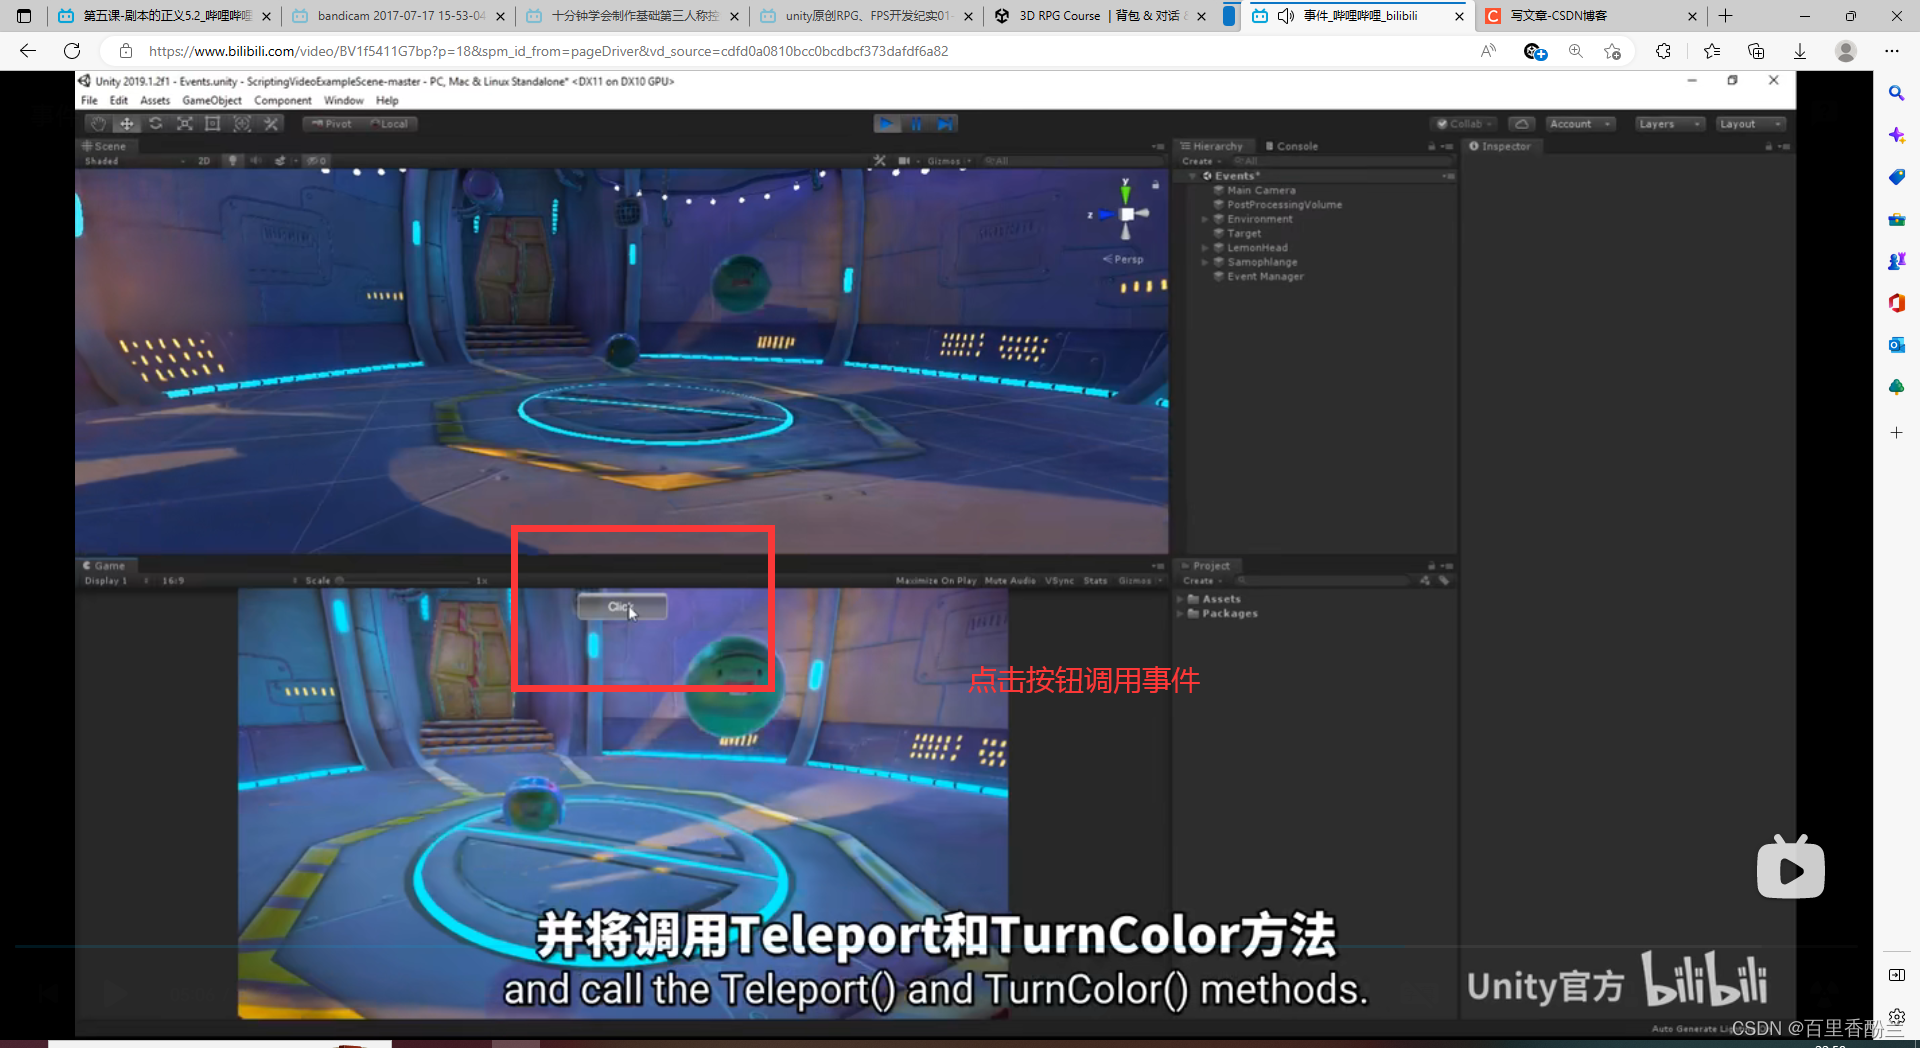Image resolution: width=1920 pixels, height=1048 pixels.
Task: Open Hierarchy panel options menu icon
Action: (x=1447, y=146)
